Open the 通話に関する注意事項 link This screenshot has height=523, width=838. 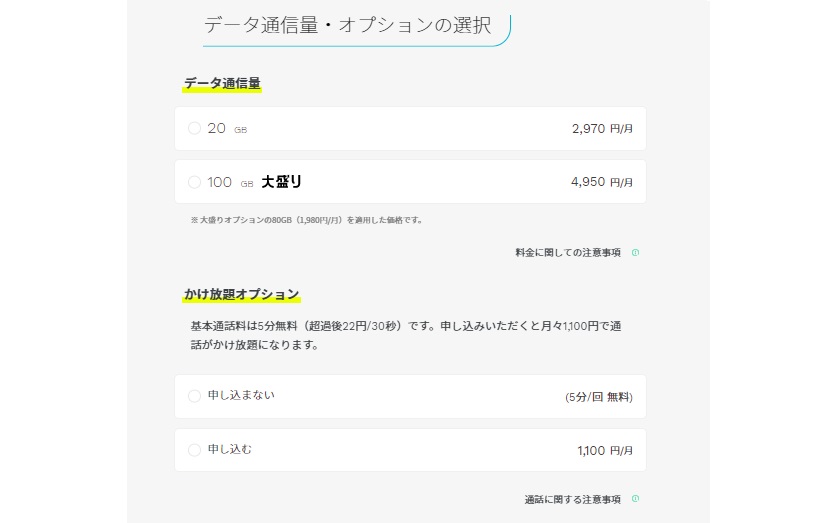572,499
